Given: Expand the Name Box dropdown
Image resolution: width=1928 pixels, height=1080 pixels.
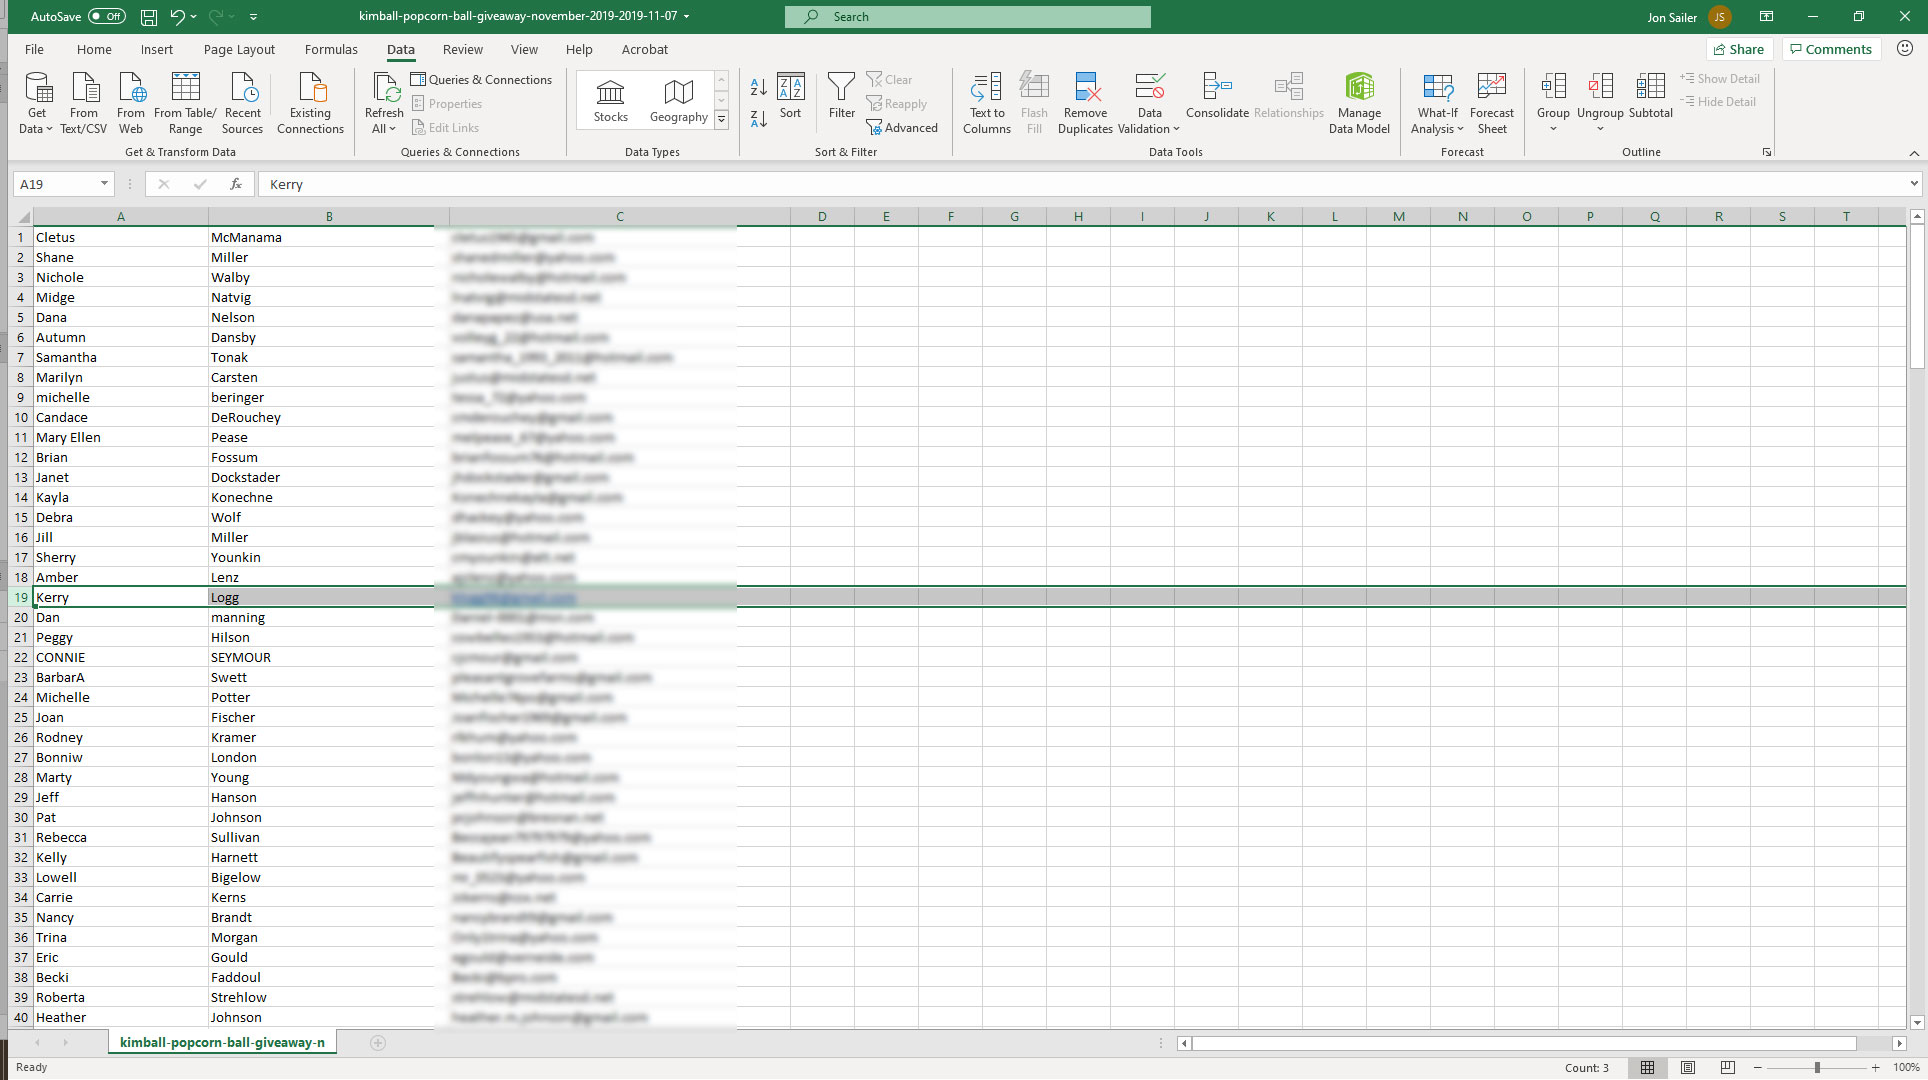Looking at the screenshot, I should [104, 184].
